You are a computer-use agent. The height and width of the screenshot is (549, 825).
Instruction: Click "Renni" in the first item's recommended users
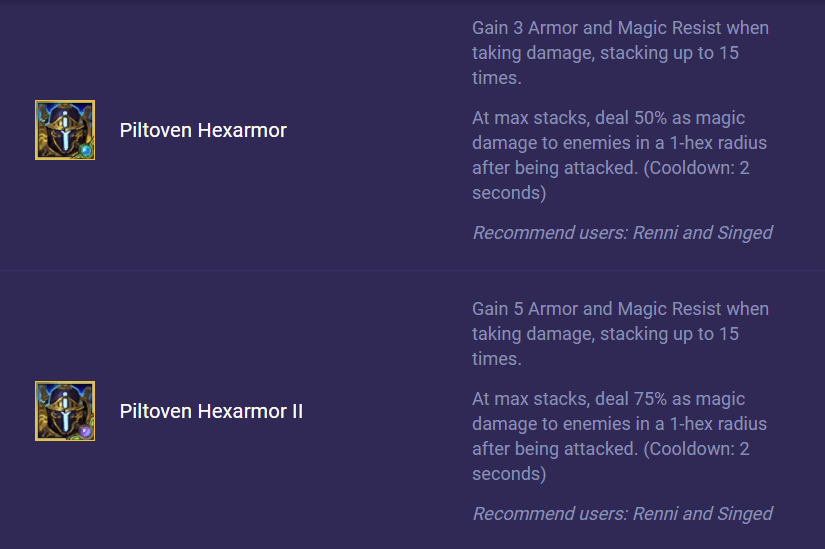tap(656, 233)
